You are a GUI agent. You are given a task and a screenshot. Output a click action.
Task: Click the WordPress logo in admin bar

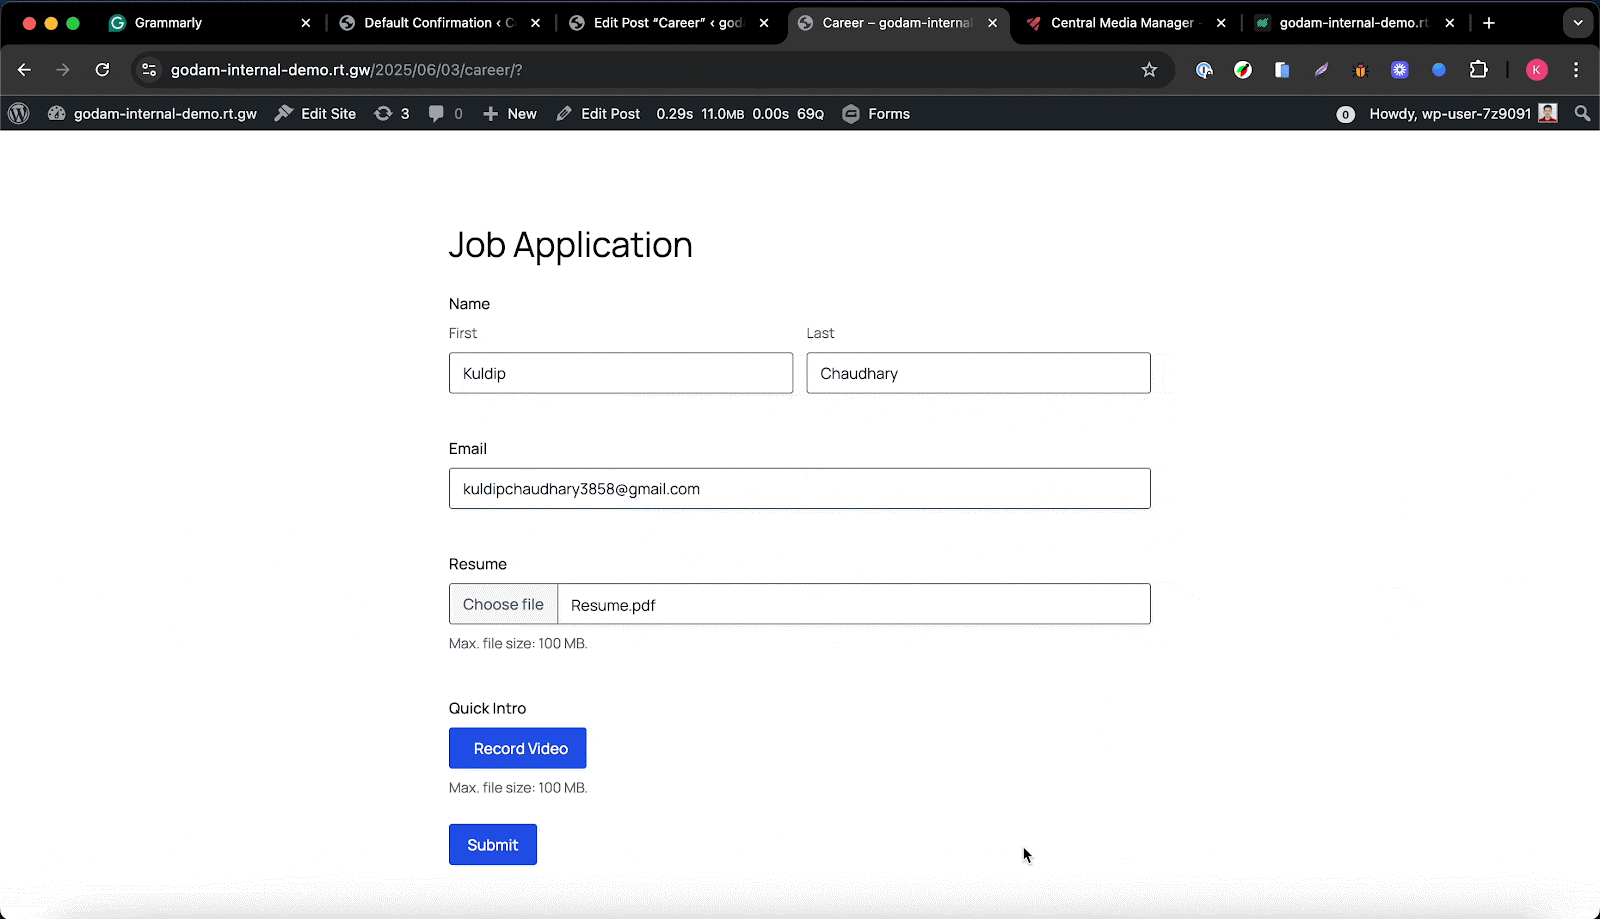coord(18,114)
